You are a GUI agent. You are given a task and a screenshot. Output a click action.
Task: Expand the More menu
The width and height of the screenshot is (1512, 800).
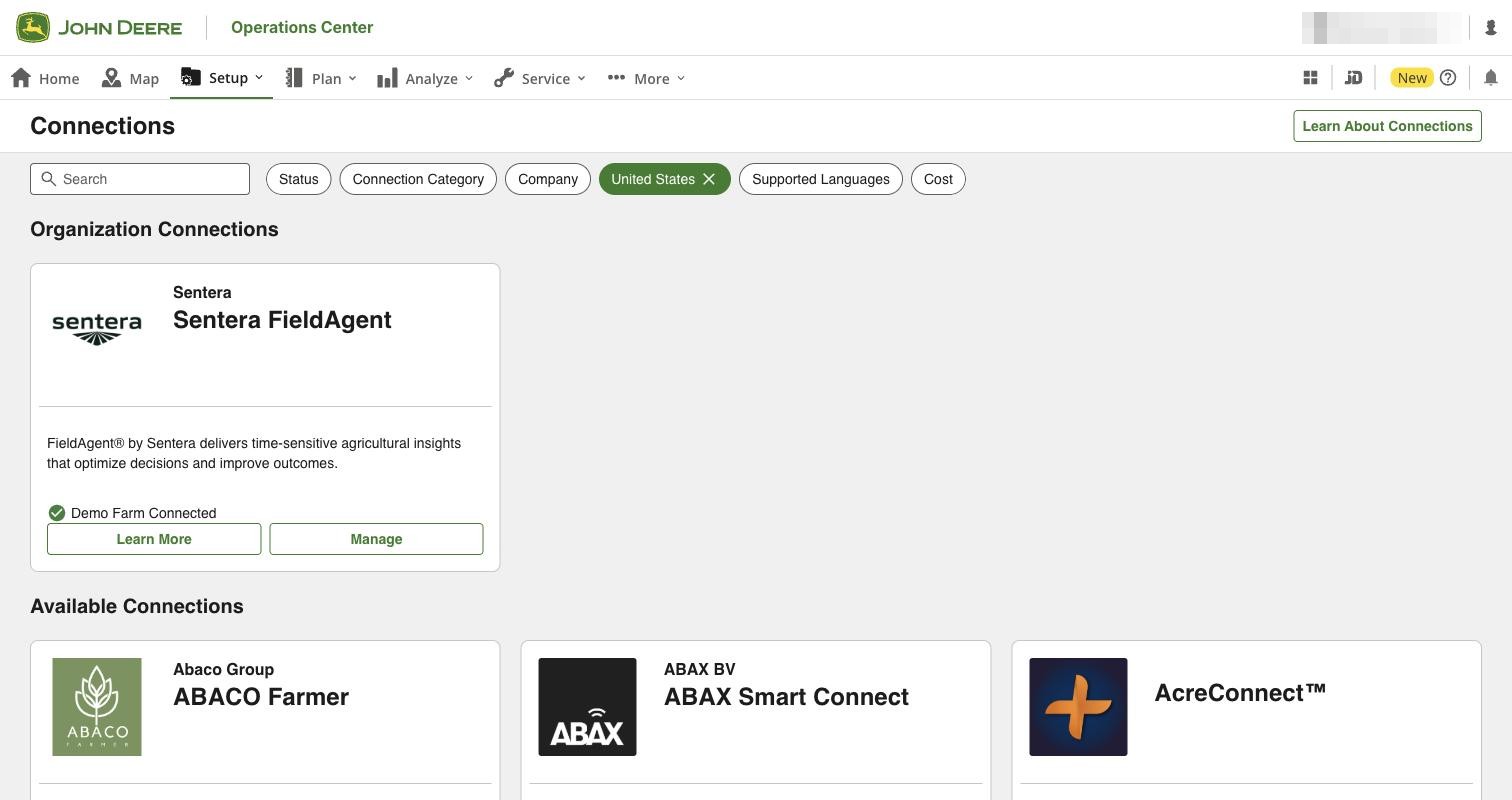pos(646,78)
